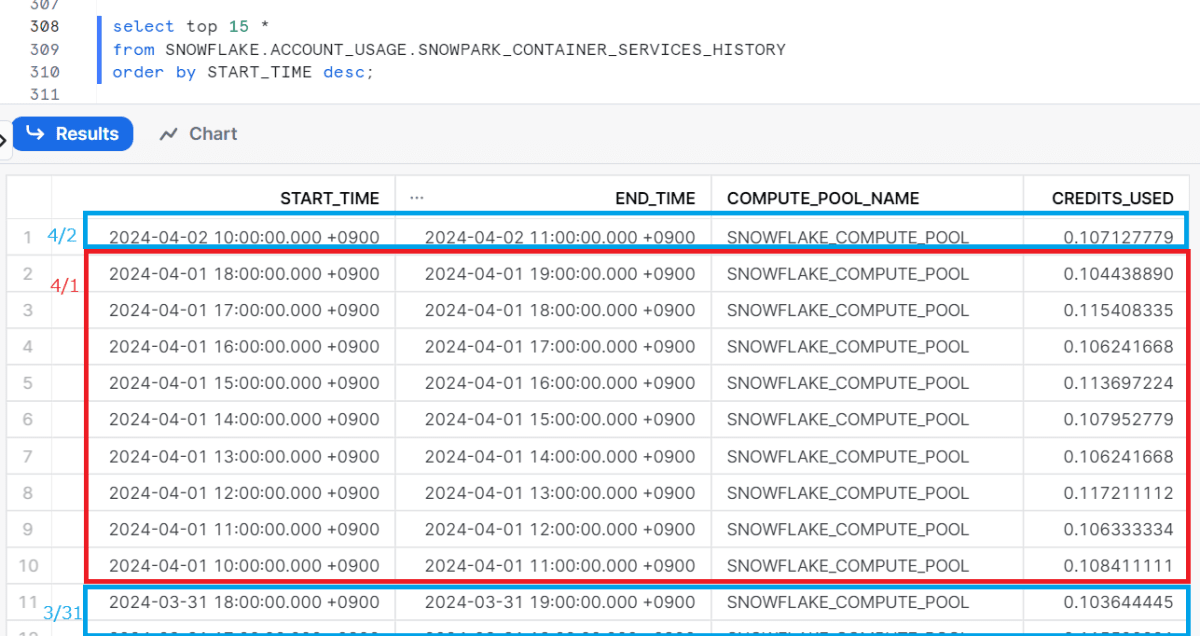
Task: Select END_TIME cell 2024-04-01 14:00:00.000
Action: tap(560, 456)
